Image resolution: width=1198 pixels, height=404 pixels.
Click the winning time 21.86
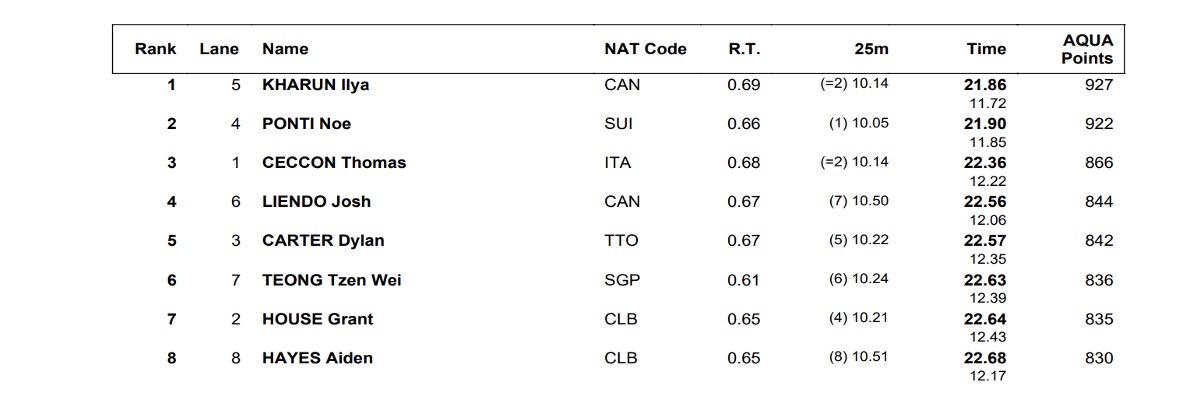pyautogui.click(x=985, y=85)
